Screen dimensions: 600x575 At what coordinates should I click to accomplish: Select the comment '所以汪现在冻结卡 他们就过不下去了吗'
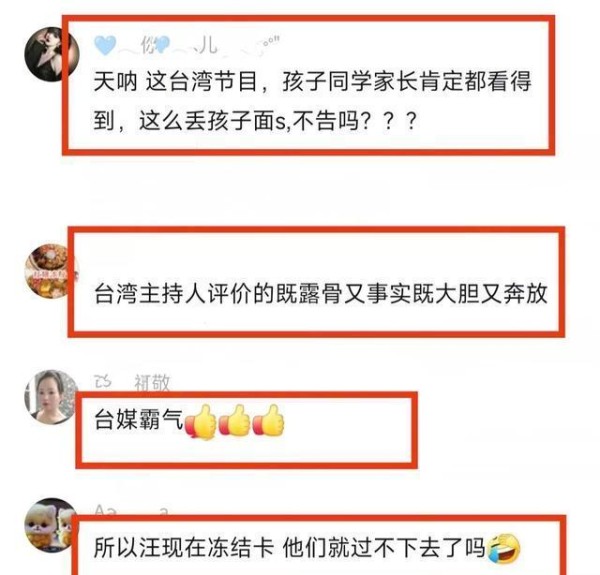click(x=290, y=548)
